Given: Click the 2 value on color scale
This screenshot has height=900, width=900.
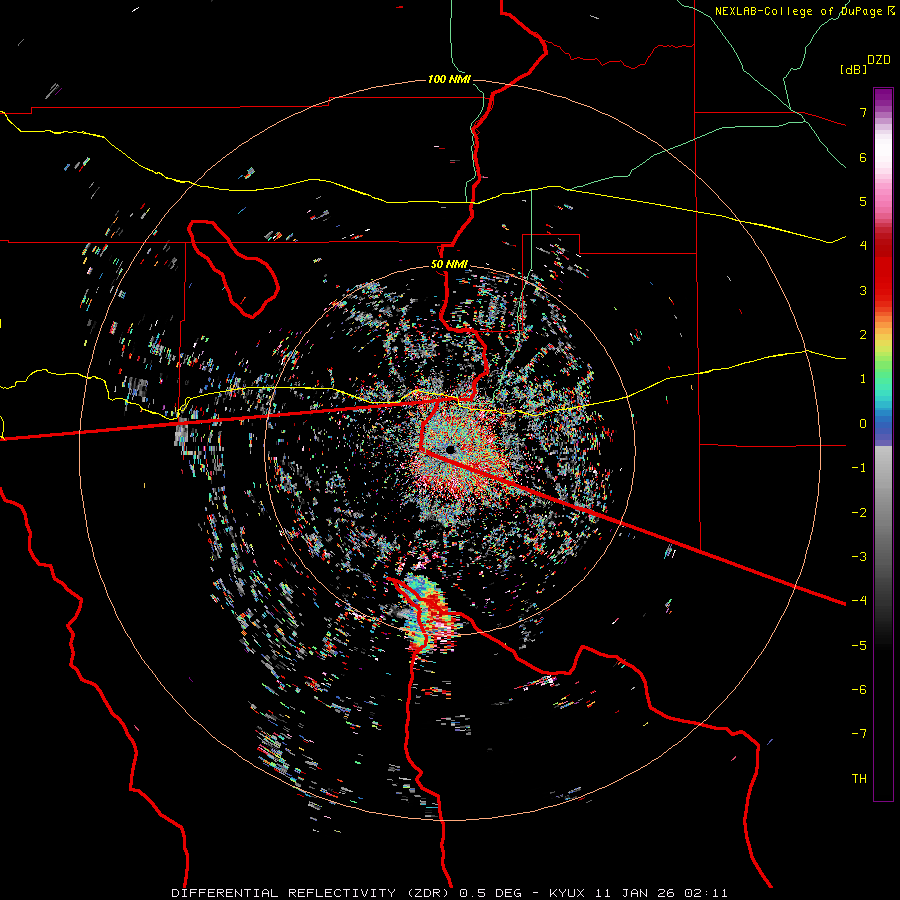Looking at the screenshot, I should coord(863,335).
